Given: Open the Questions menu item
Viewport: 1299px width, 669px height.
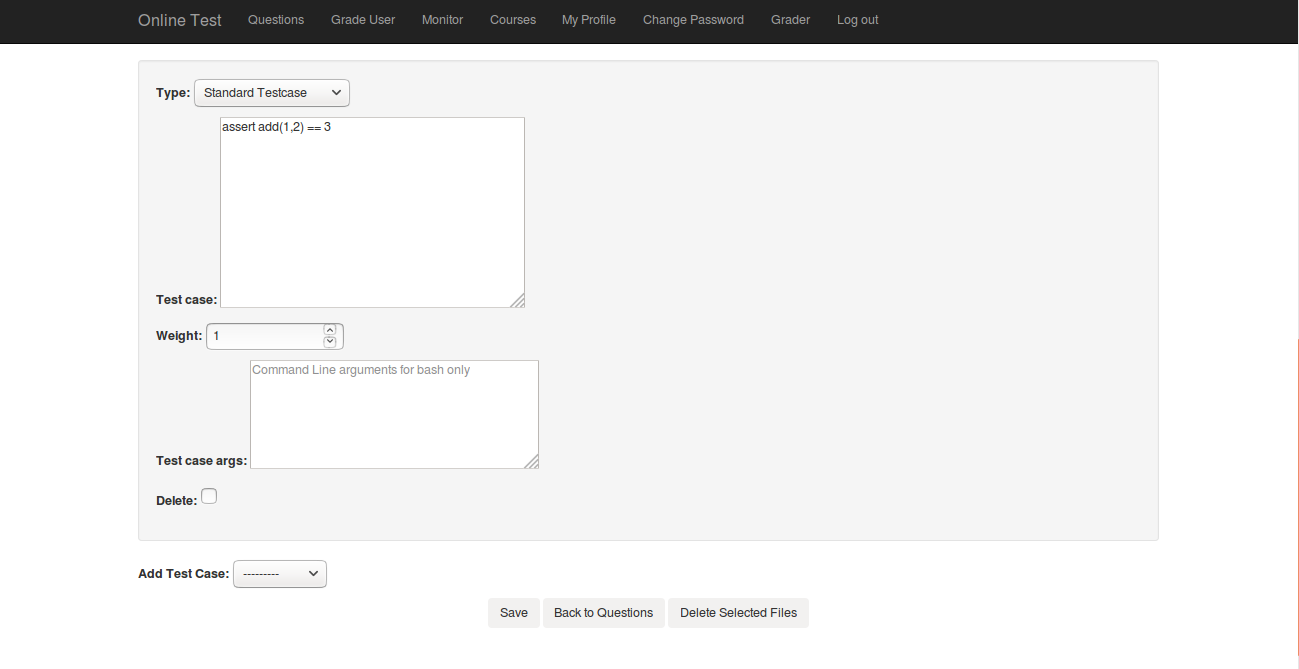Looking at the screenshot, I should tap(276, 20).
